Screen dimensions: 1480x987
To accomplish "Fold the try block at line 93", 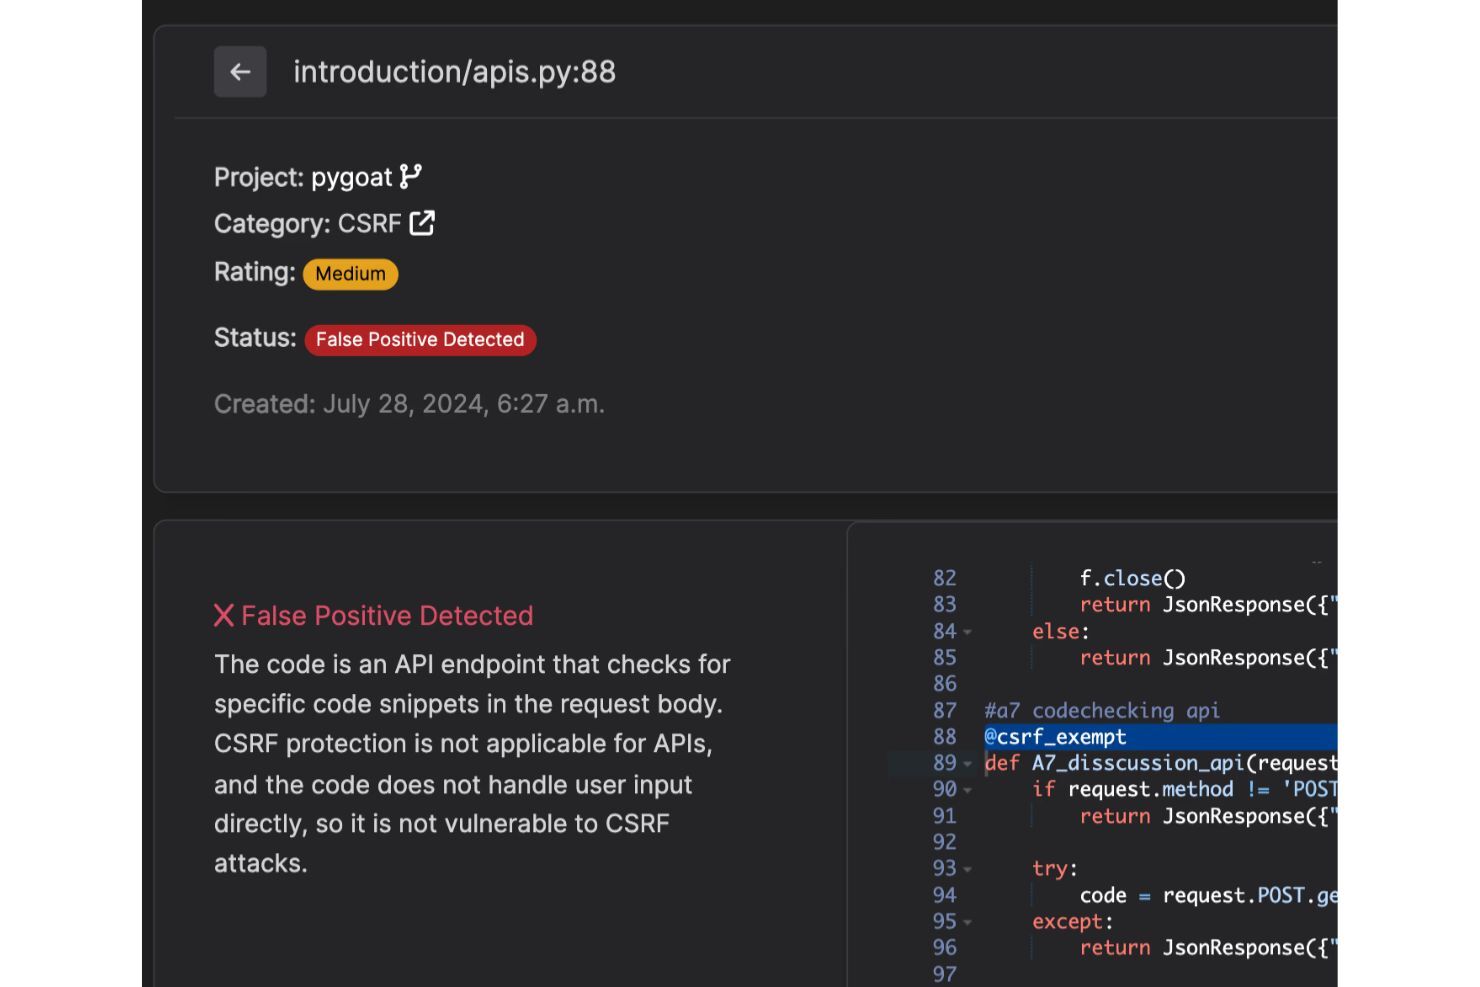I will click(x=968, y=869).
